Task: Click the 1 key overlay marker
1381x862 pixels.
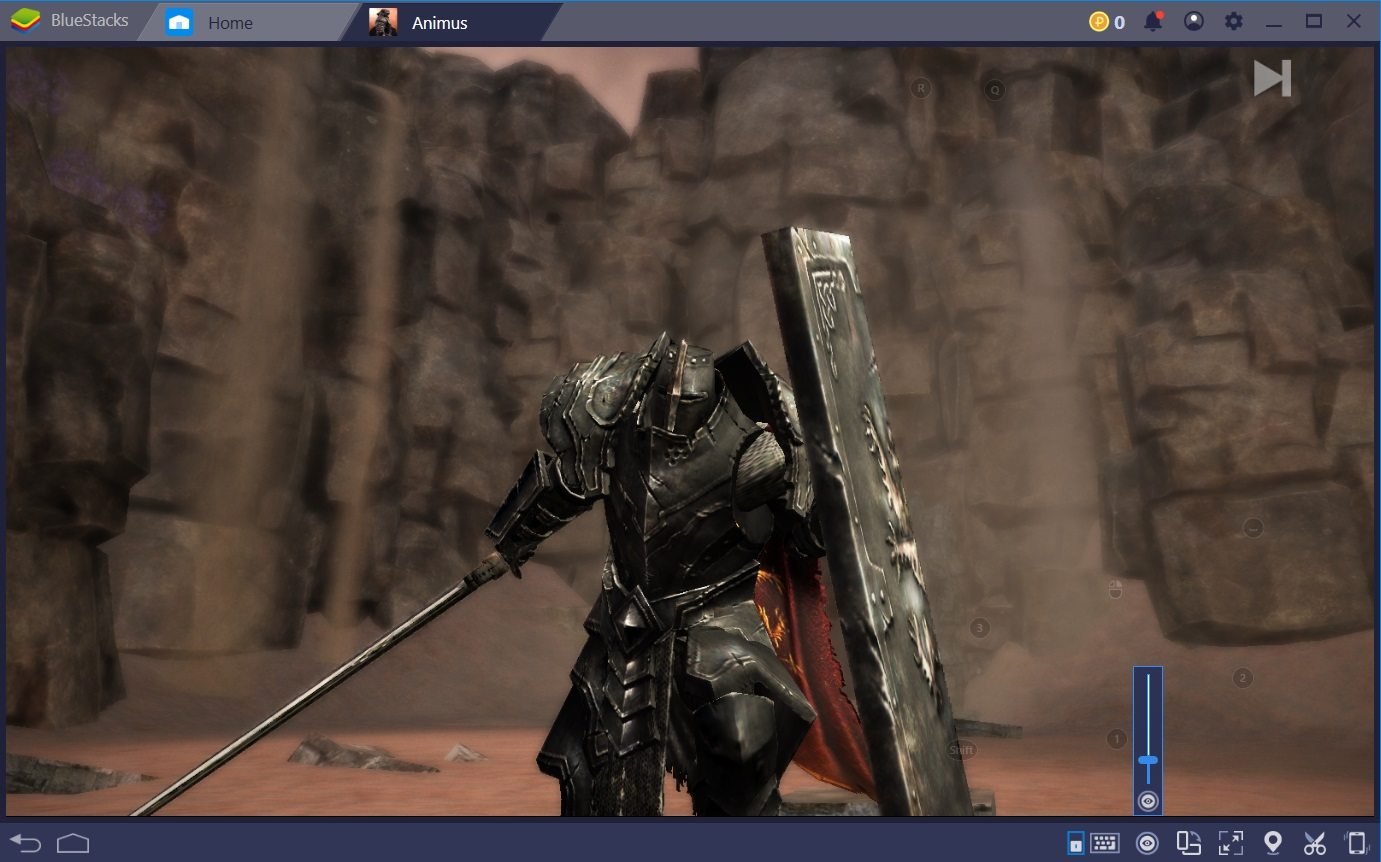Action: pos(1117,739)
